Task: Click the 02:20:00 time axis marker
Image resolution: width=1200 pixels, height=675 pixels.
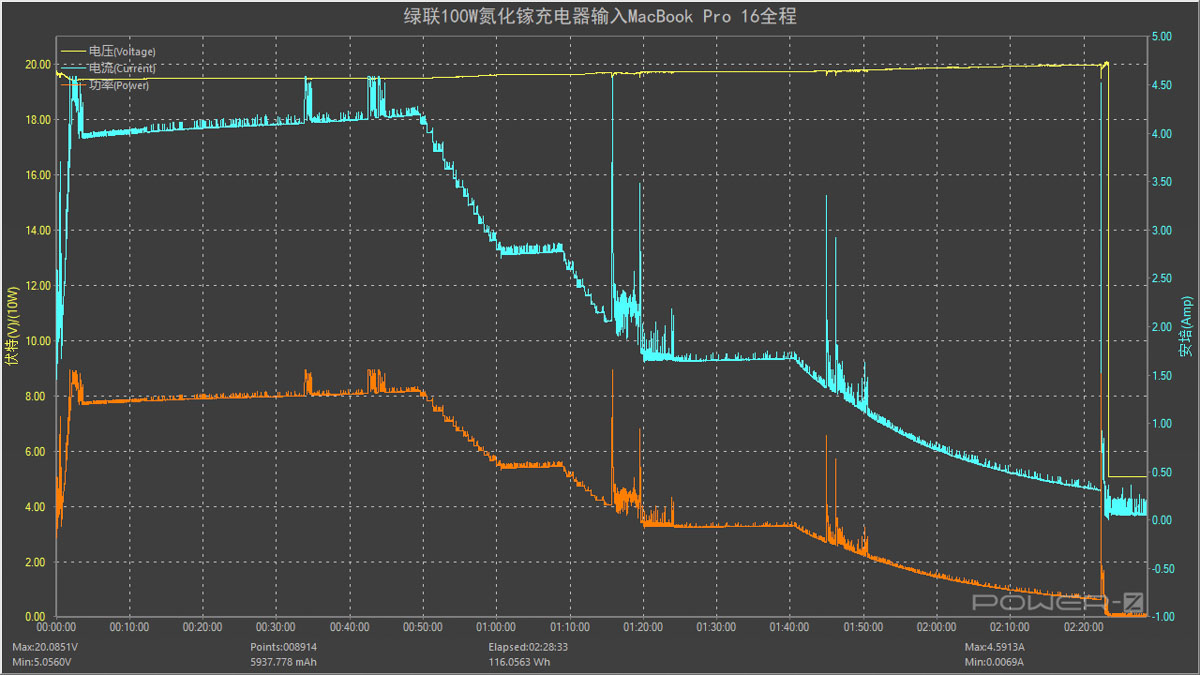Action: click(1084, 627)
